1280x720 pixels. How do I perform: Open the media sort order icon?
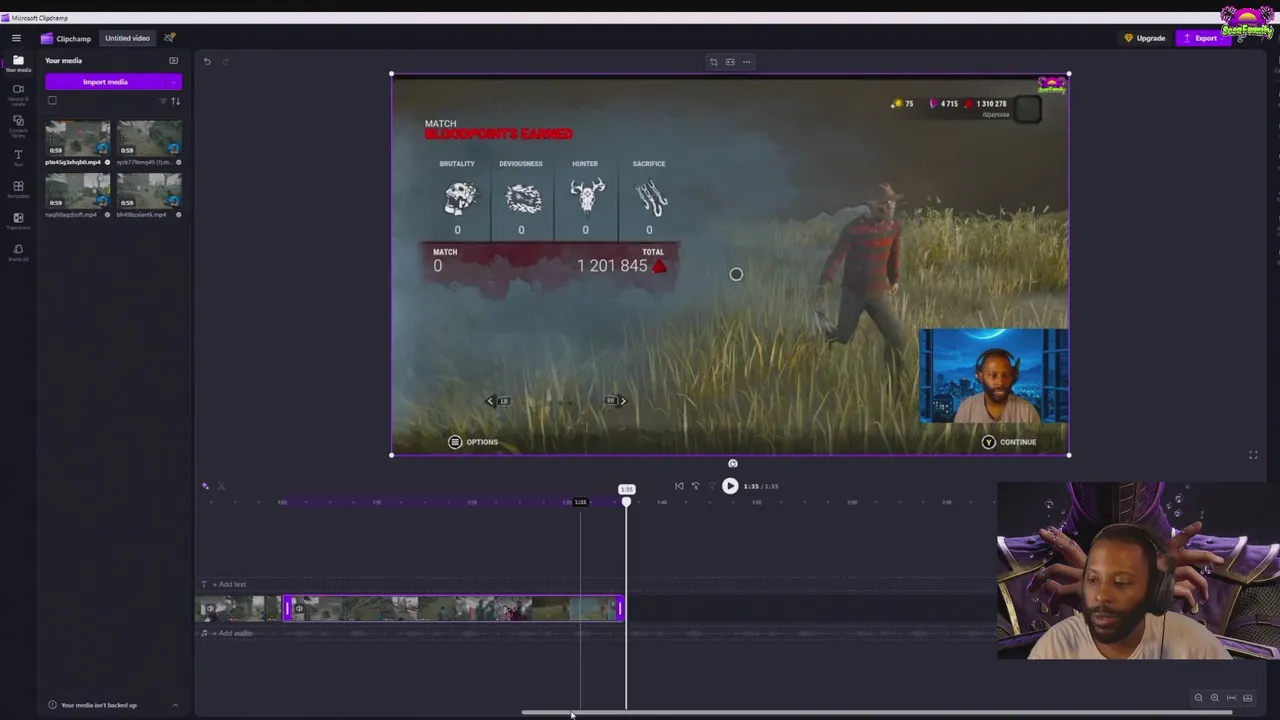pyautogui.click(x=176, y=101)
